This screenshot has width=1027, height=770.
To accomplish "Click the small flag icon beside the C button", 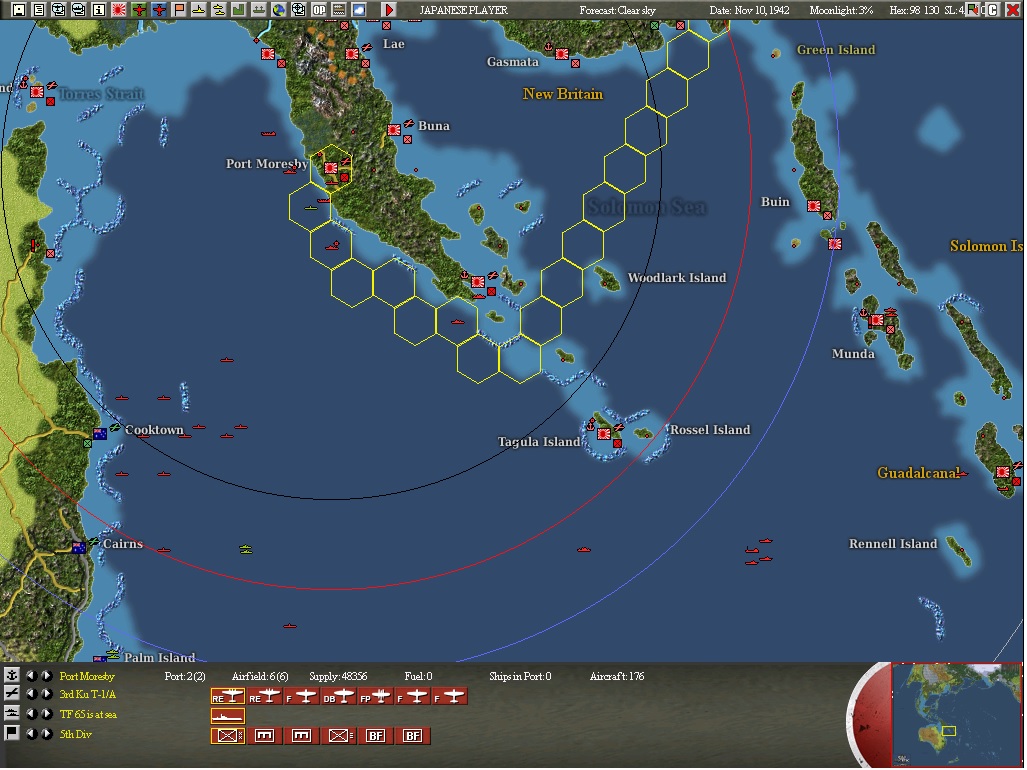I will click(973, 10).
